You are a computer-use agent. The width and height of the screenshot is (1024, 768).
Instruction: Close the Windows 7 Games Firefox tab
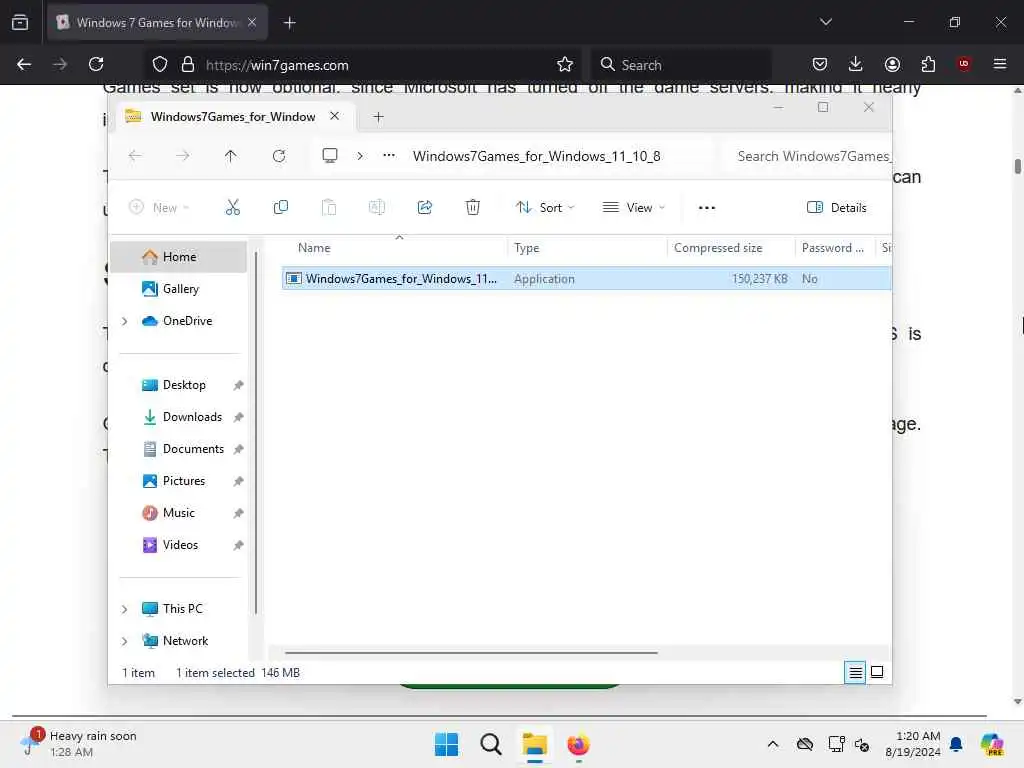tap(252, 22)
